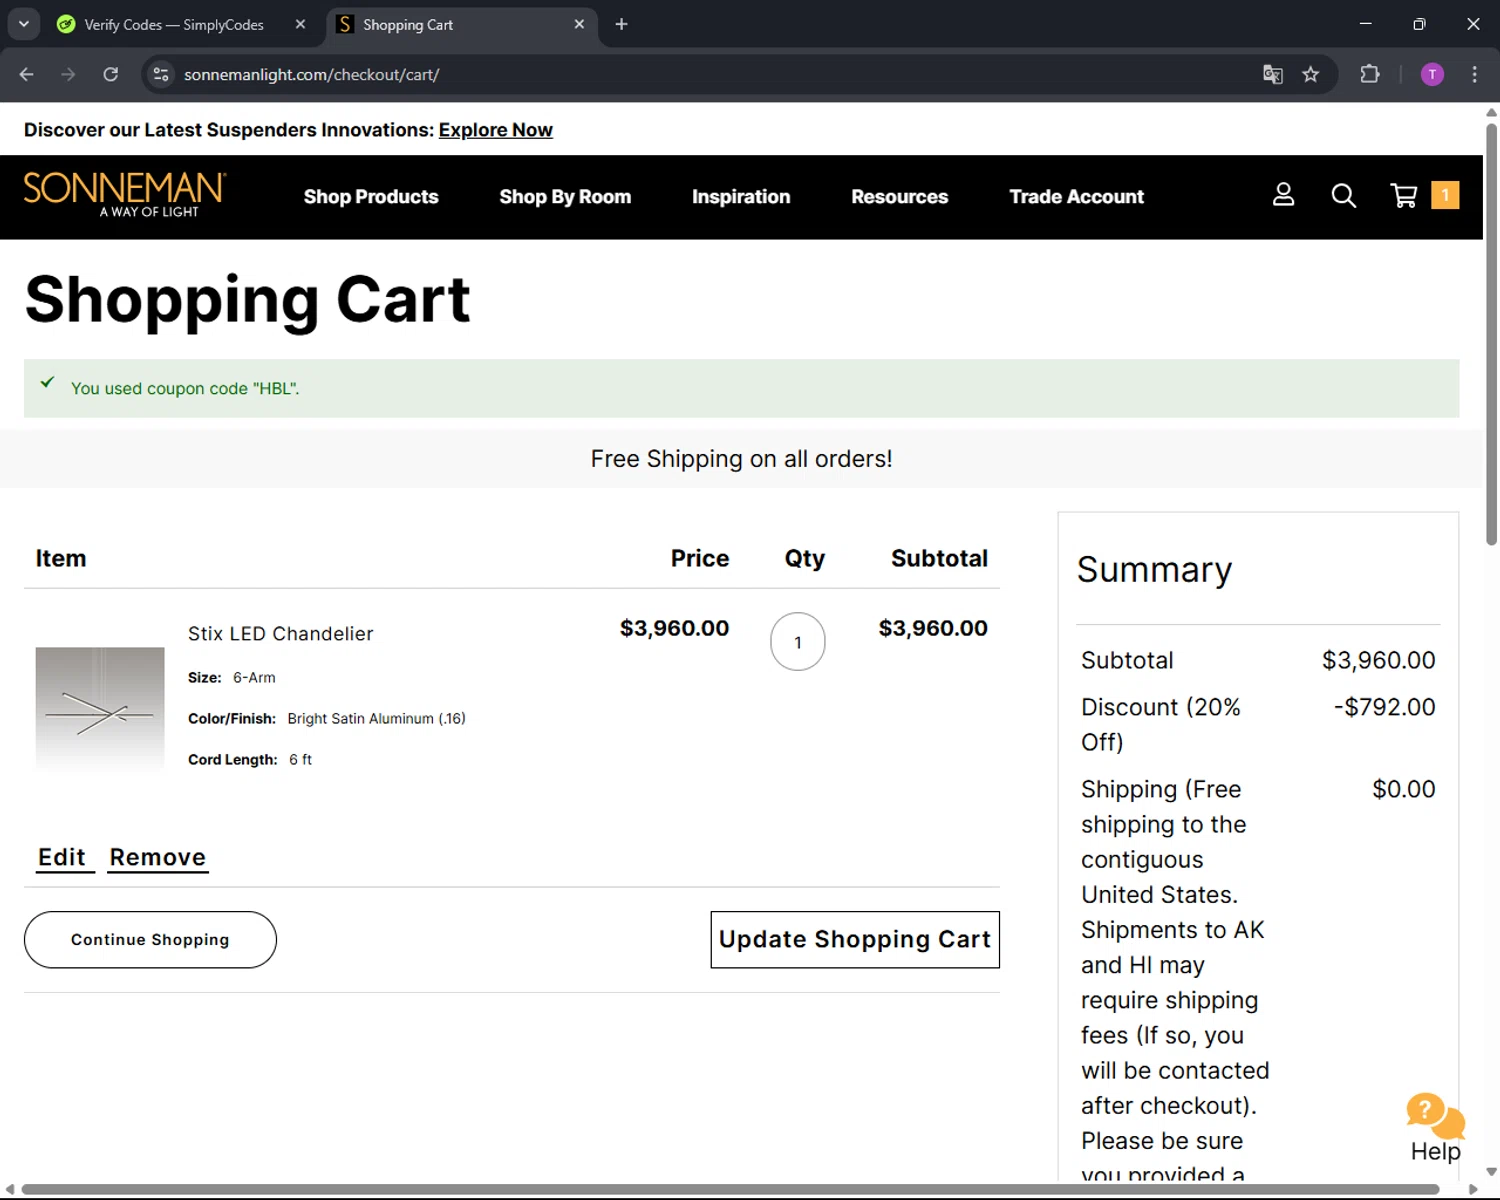This screenshot has width=1500, height=1200.
Task: Go back with browser back arrow
Action: click(x=27, y=74)
